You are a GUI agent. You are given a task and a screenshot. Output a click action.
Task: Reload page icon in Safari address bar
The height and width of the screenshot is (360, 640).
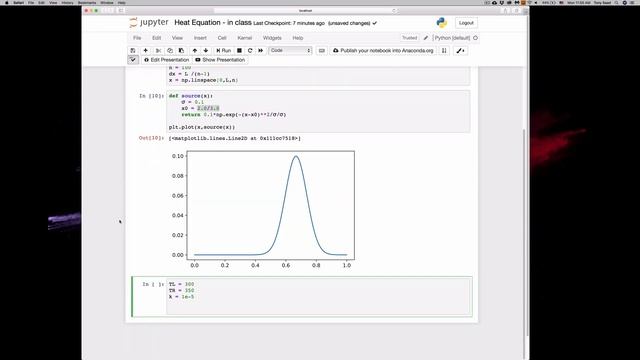[x=394, y=11]
